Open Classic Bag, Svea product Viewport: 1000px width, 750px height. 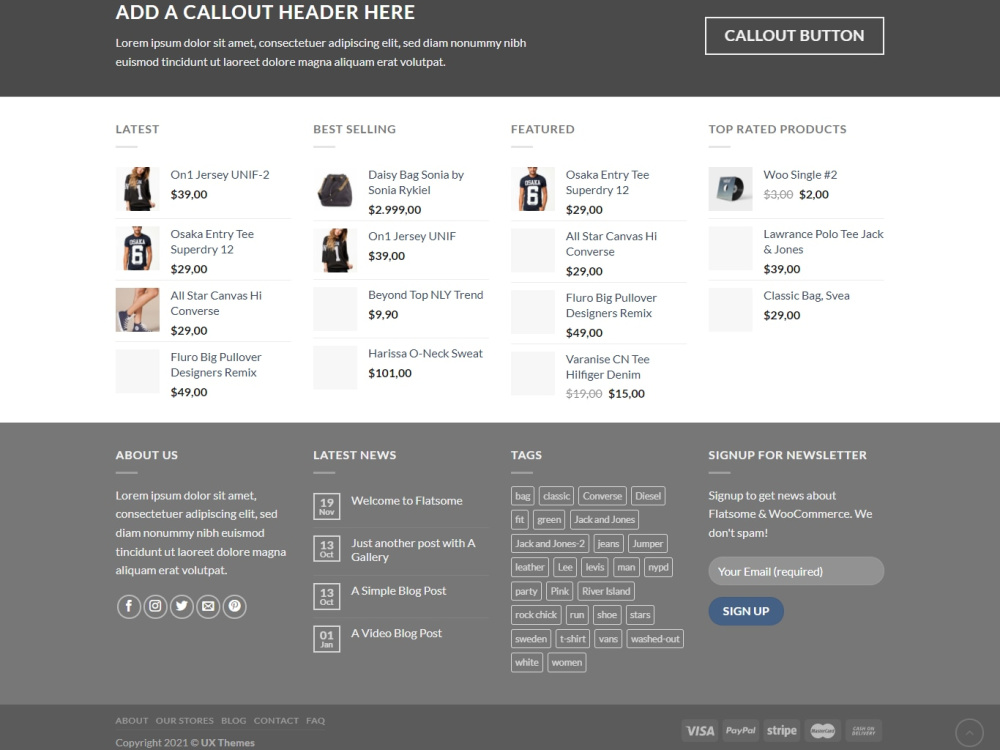pos(806,296)
